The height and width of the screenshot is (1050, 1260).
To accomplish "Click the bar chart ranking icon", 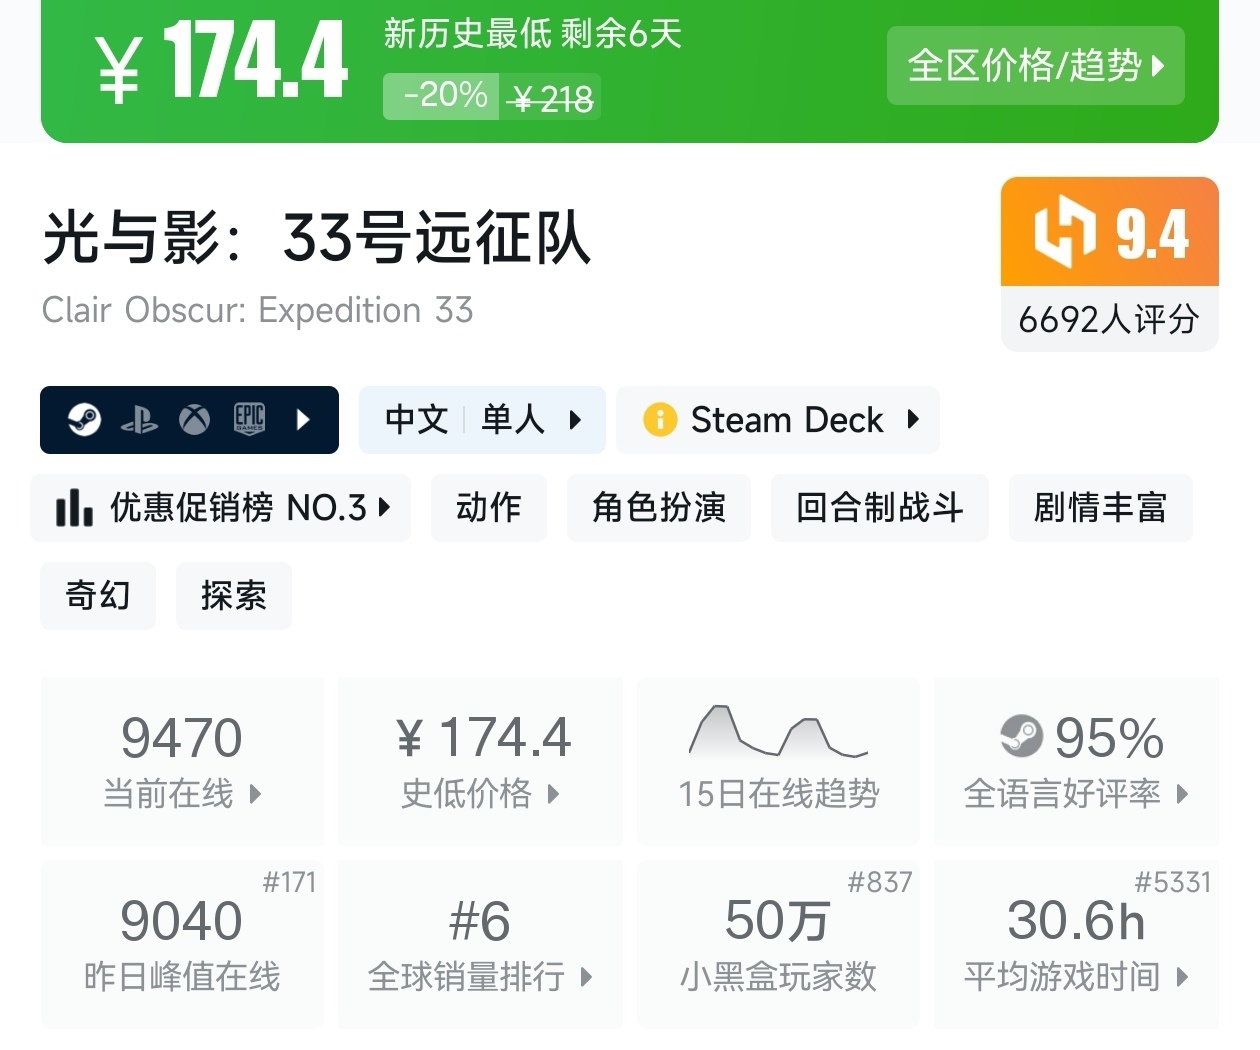I will click(x=75, y=508).
